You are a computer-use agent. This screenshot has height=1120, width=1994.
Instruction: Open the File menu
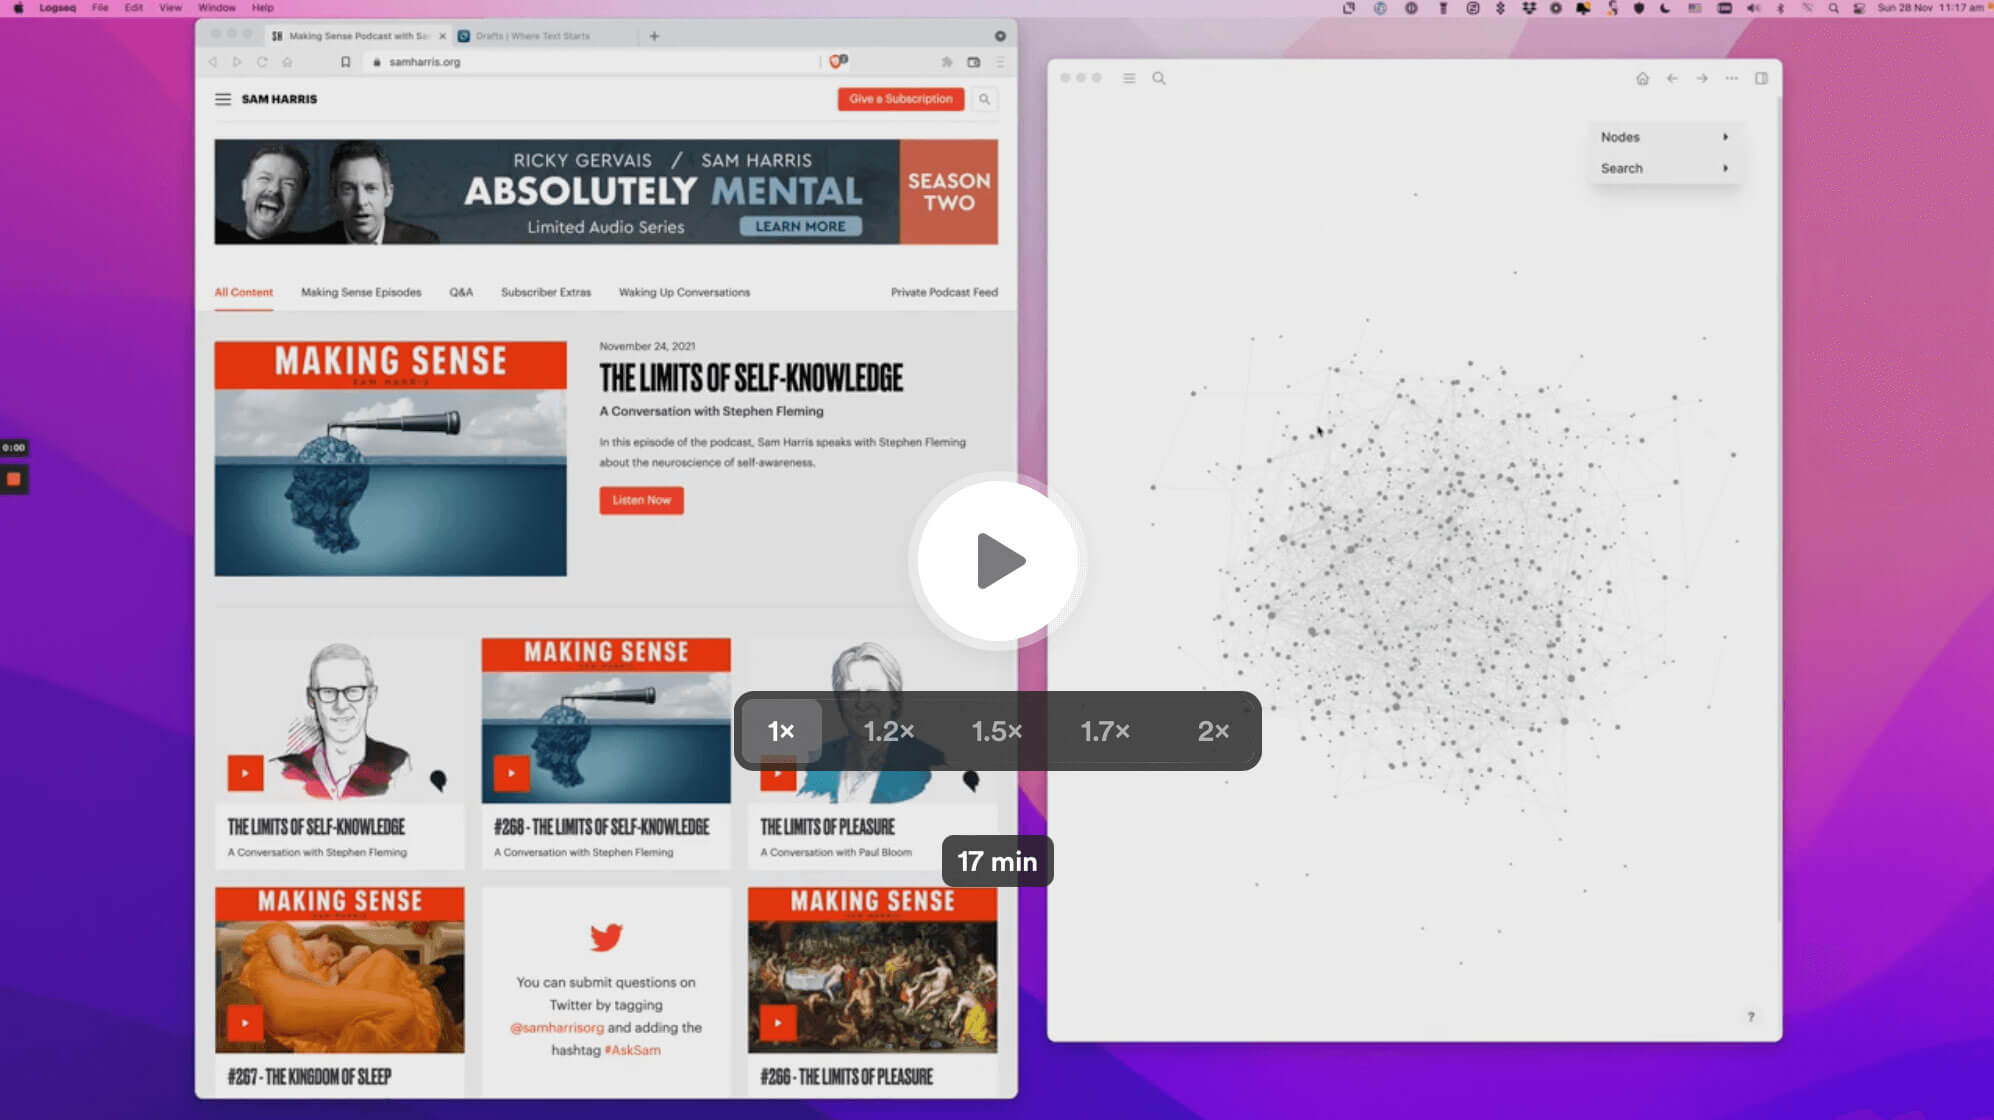coord(100,7)
